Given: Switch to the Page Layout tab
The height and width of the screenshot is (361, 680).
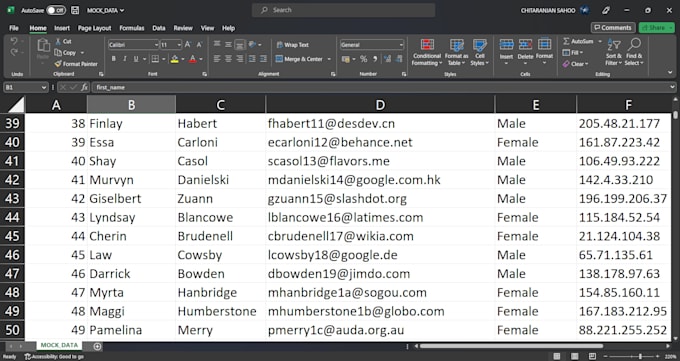Looking at the screenshot, I should pos(95,28).
